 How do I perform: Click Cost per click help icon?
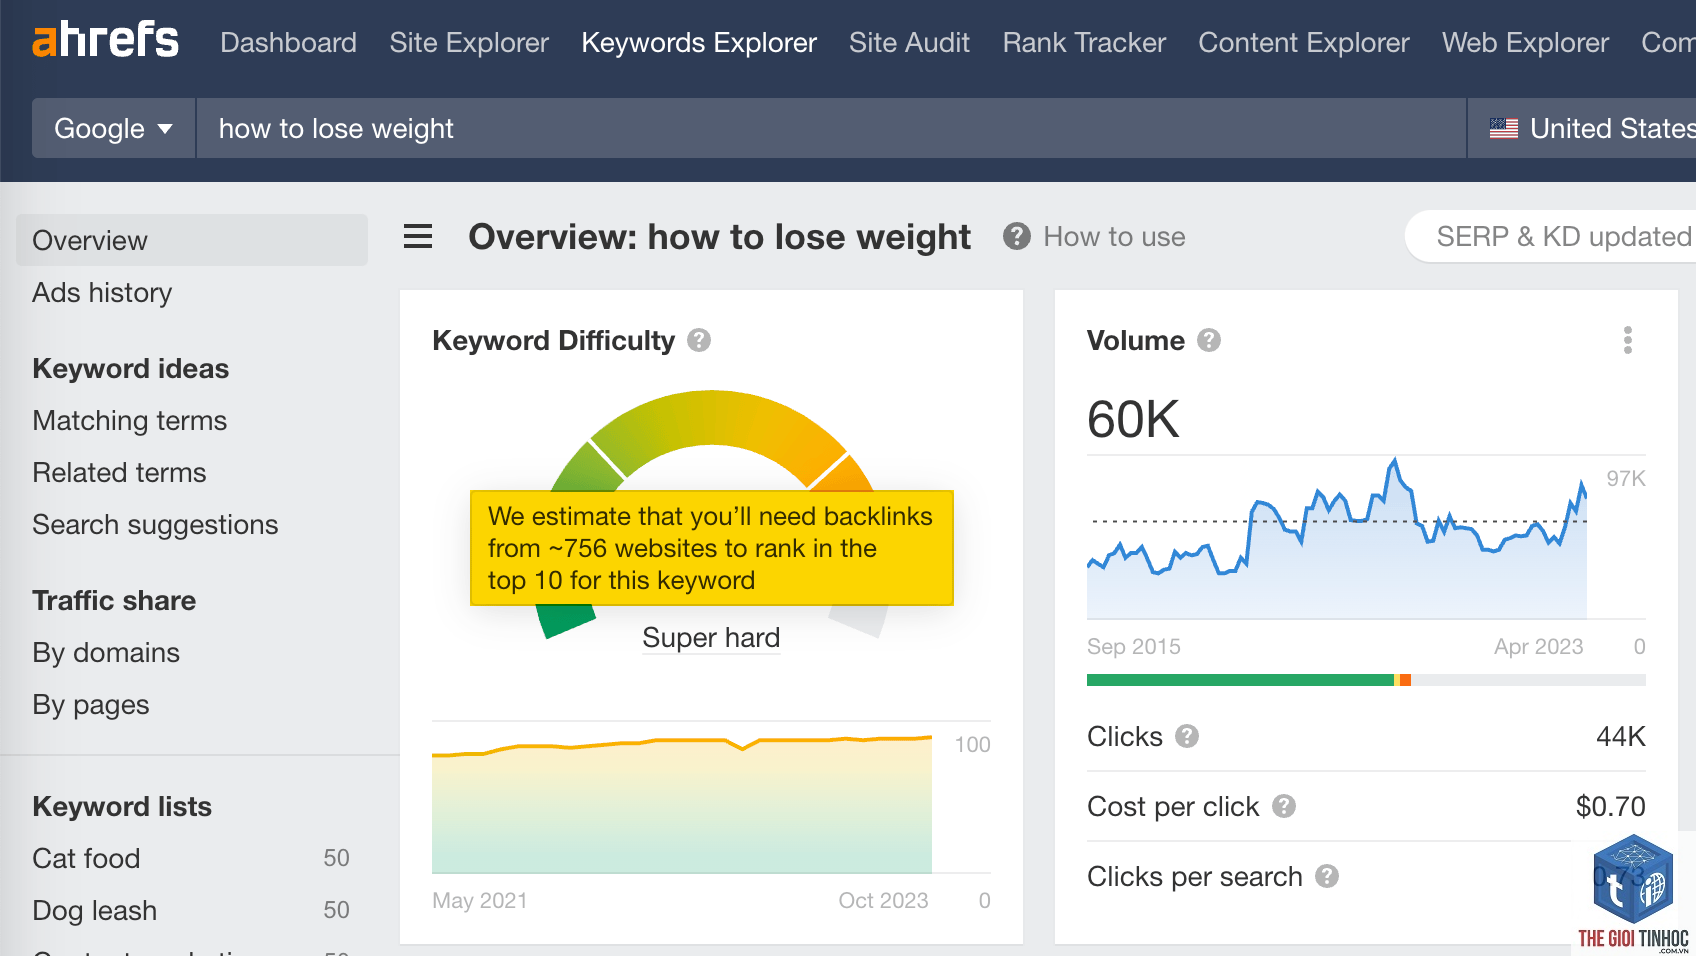coord(1284,806)
